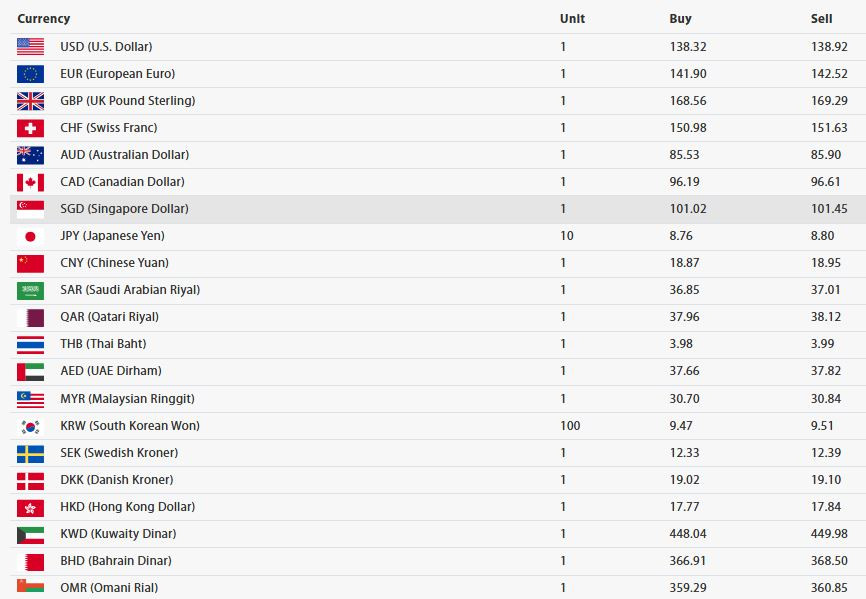Click the United States flag icon
Screen dimensions: 866x599
click(x=30, y=46)
